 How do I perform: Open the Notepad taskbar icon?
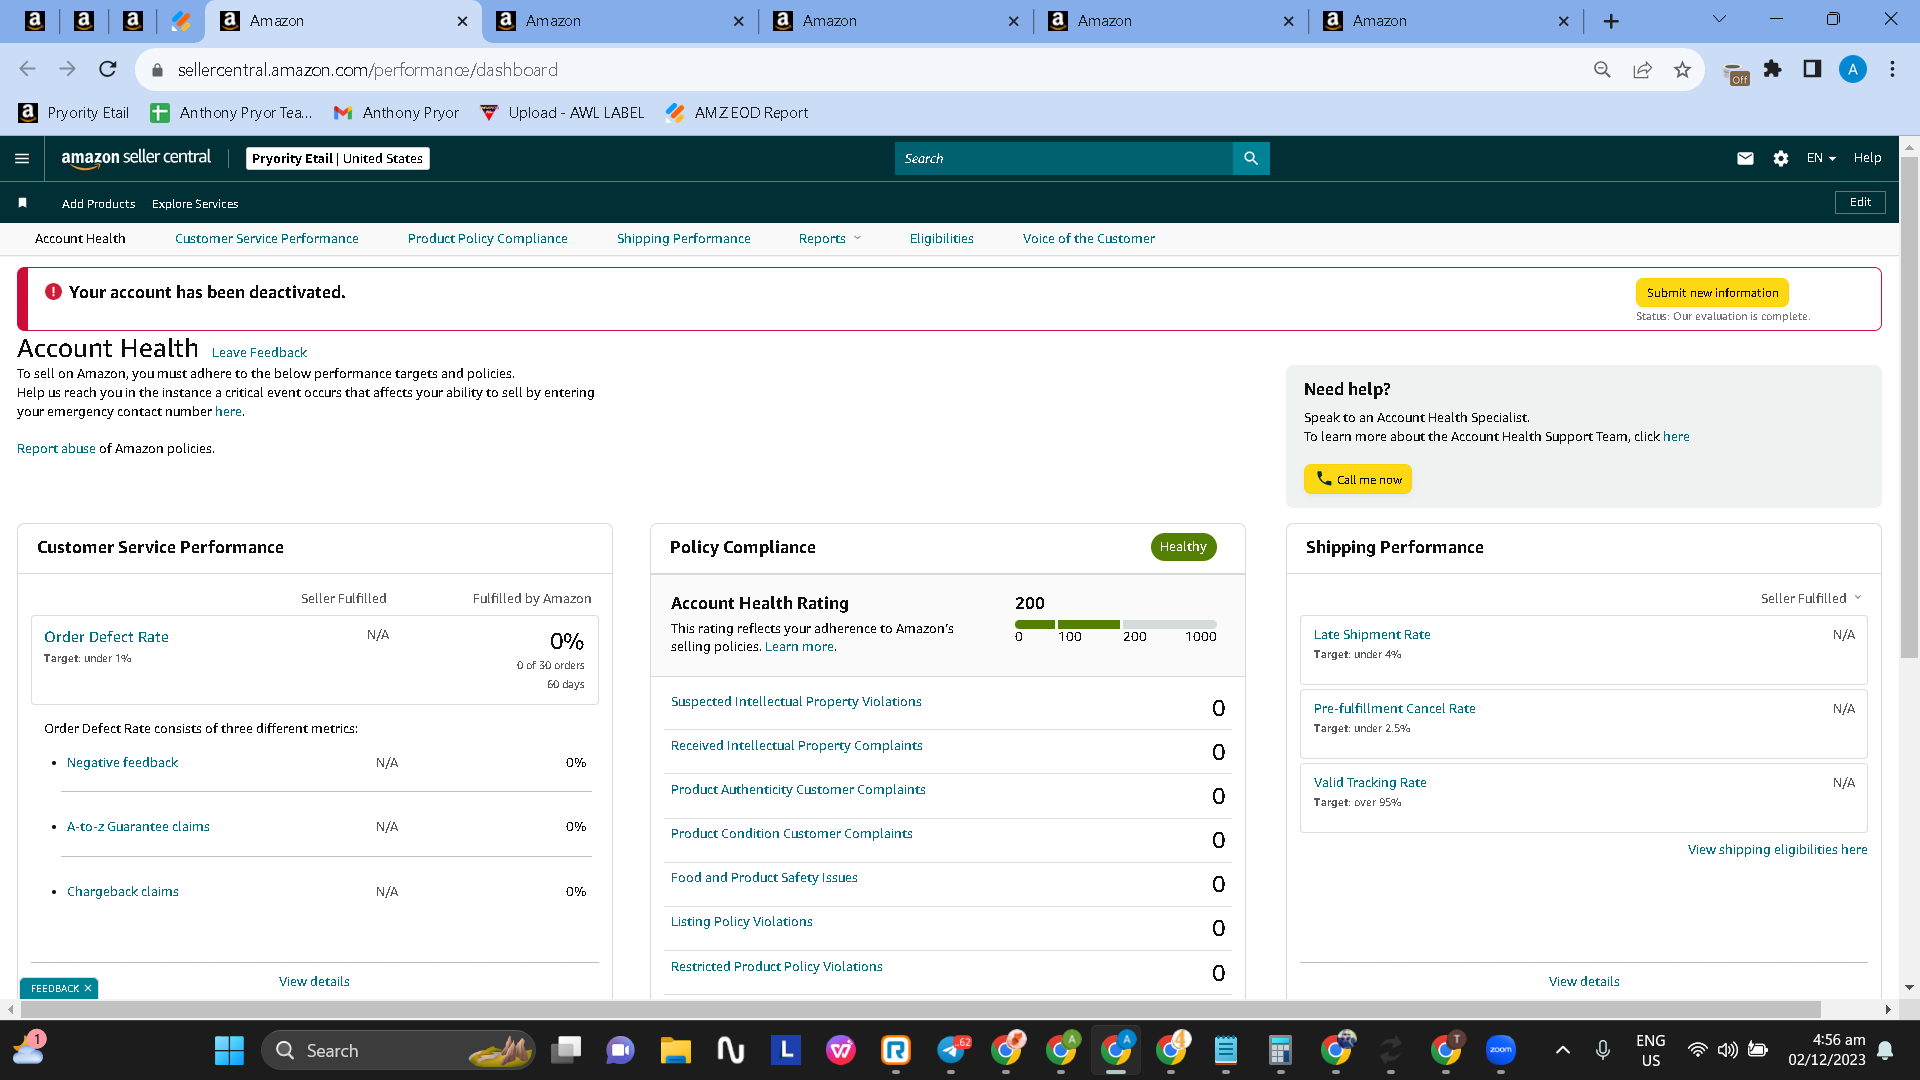(x=1225, y=1050)
